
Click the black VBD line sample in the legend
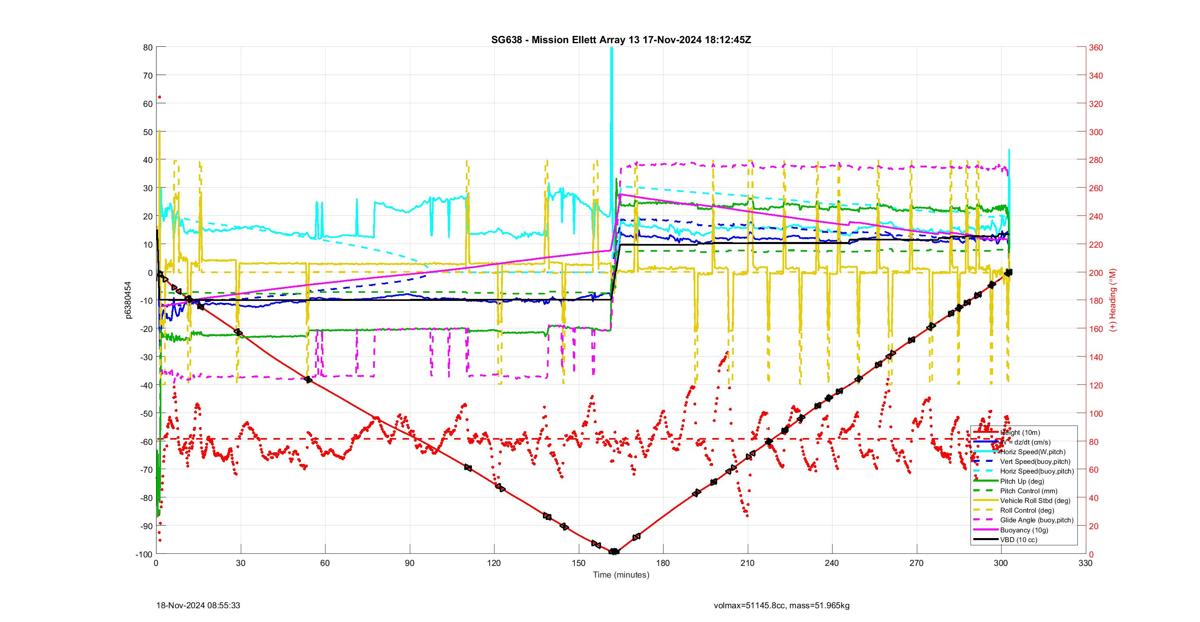[985, 540]
